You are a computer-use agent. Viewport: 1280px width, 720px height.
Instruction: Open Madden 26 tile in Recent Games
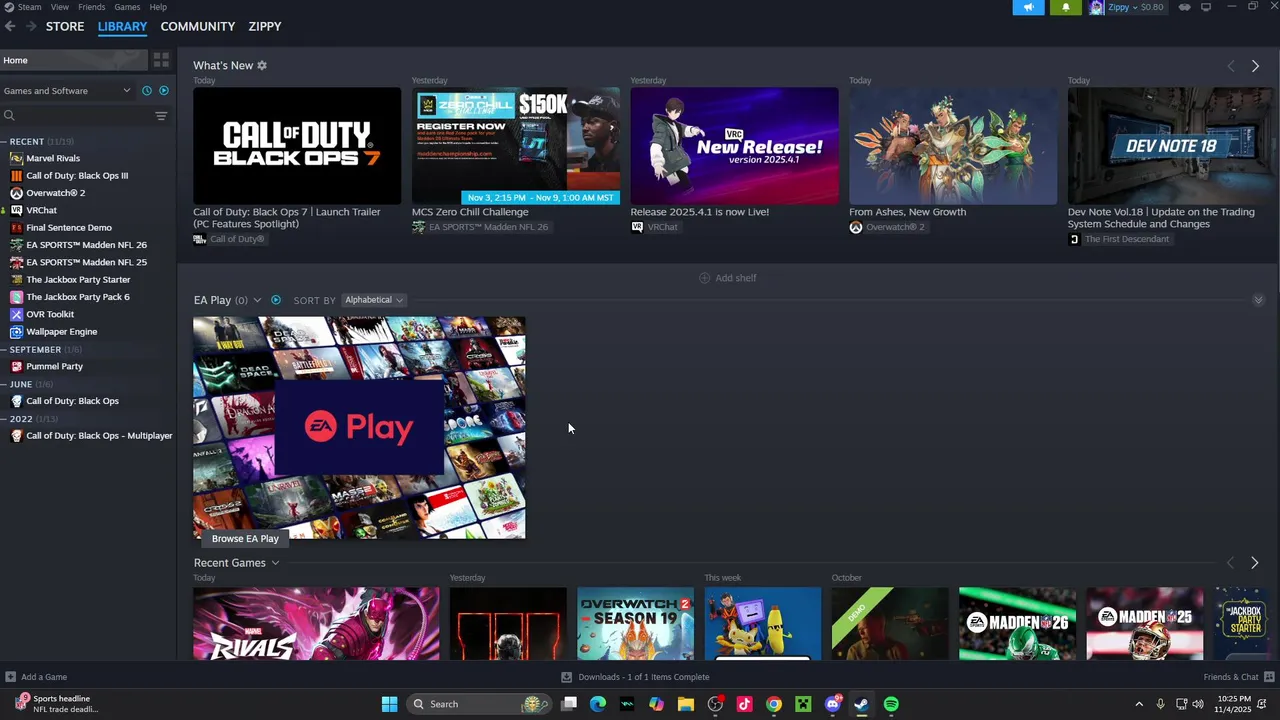(1017, 624)
